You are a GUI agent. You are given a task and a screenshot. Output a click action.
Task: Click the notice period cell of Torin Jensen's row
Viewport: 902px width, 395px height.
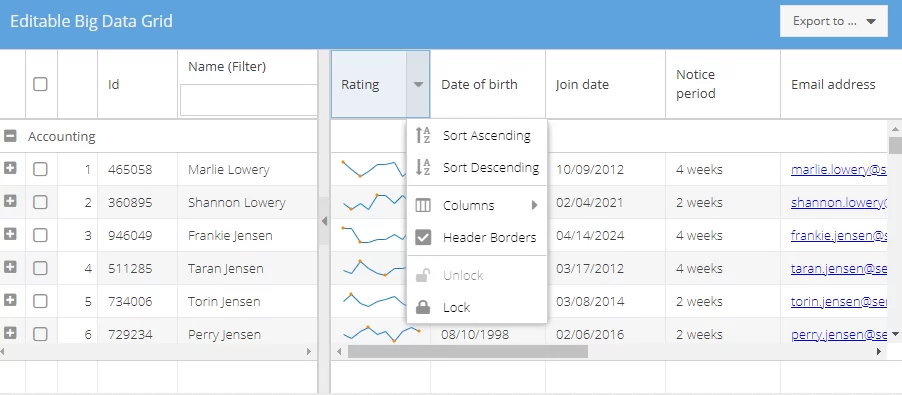pyautogui.click(x=723, y=301)
